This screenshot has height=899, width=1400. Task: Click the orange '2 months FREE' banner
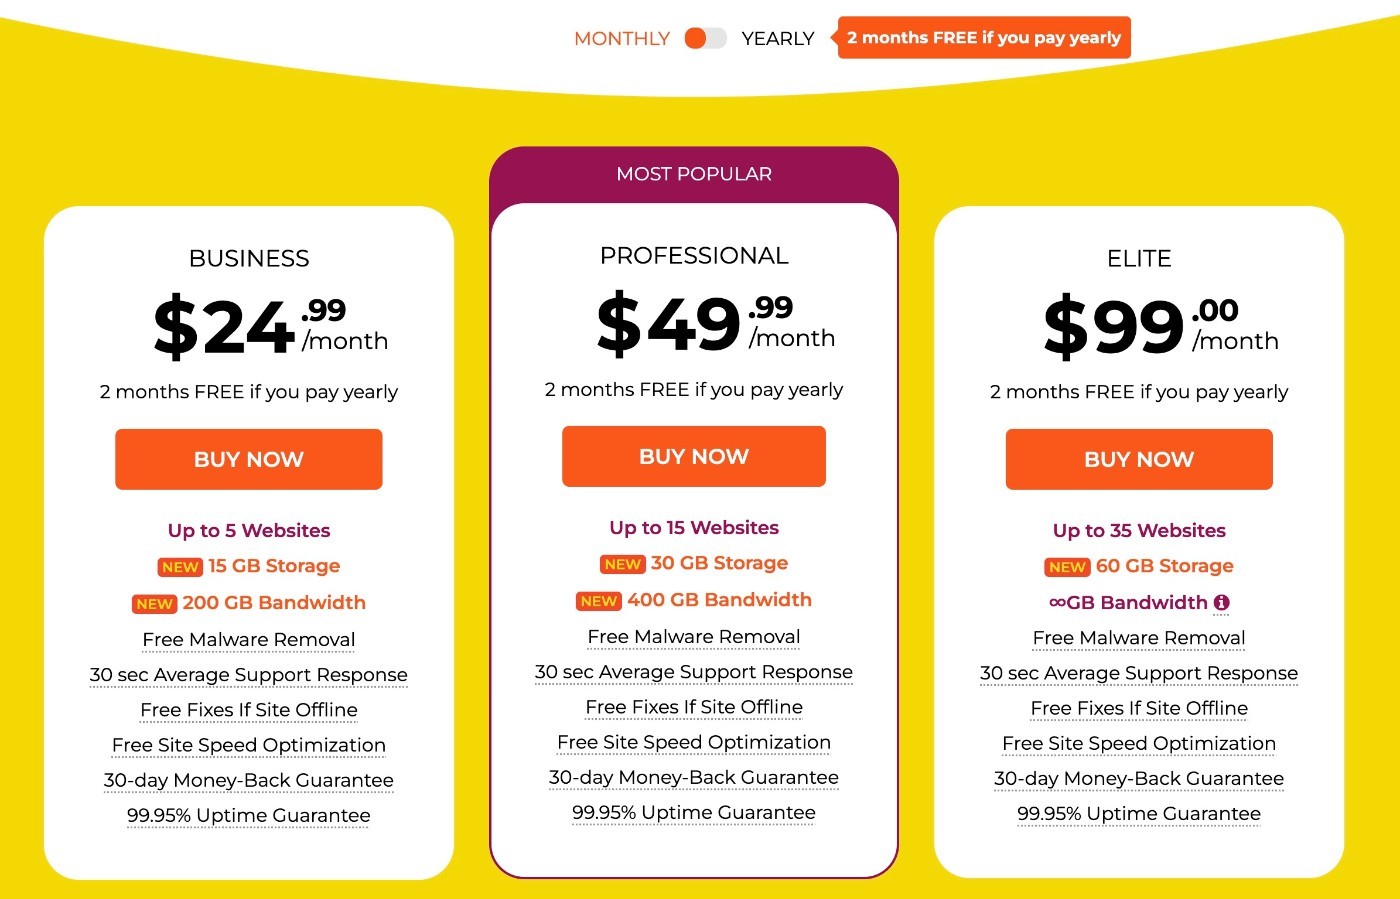[x=984, y=37]
